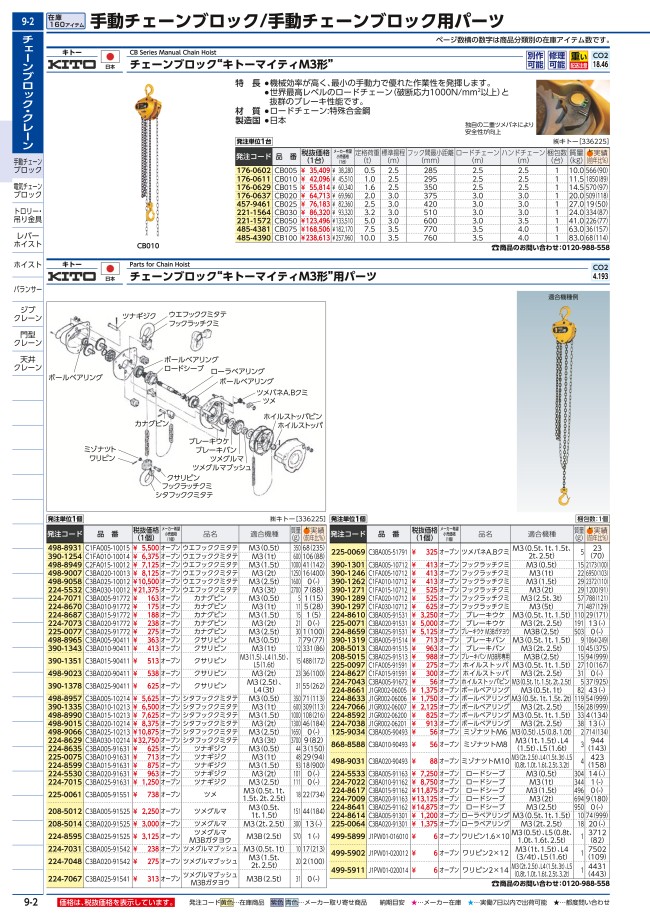Select order code 499-5911 for ワリピン2×14
650x919 pixels.
tap(348, 870)
